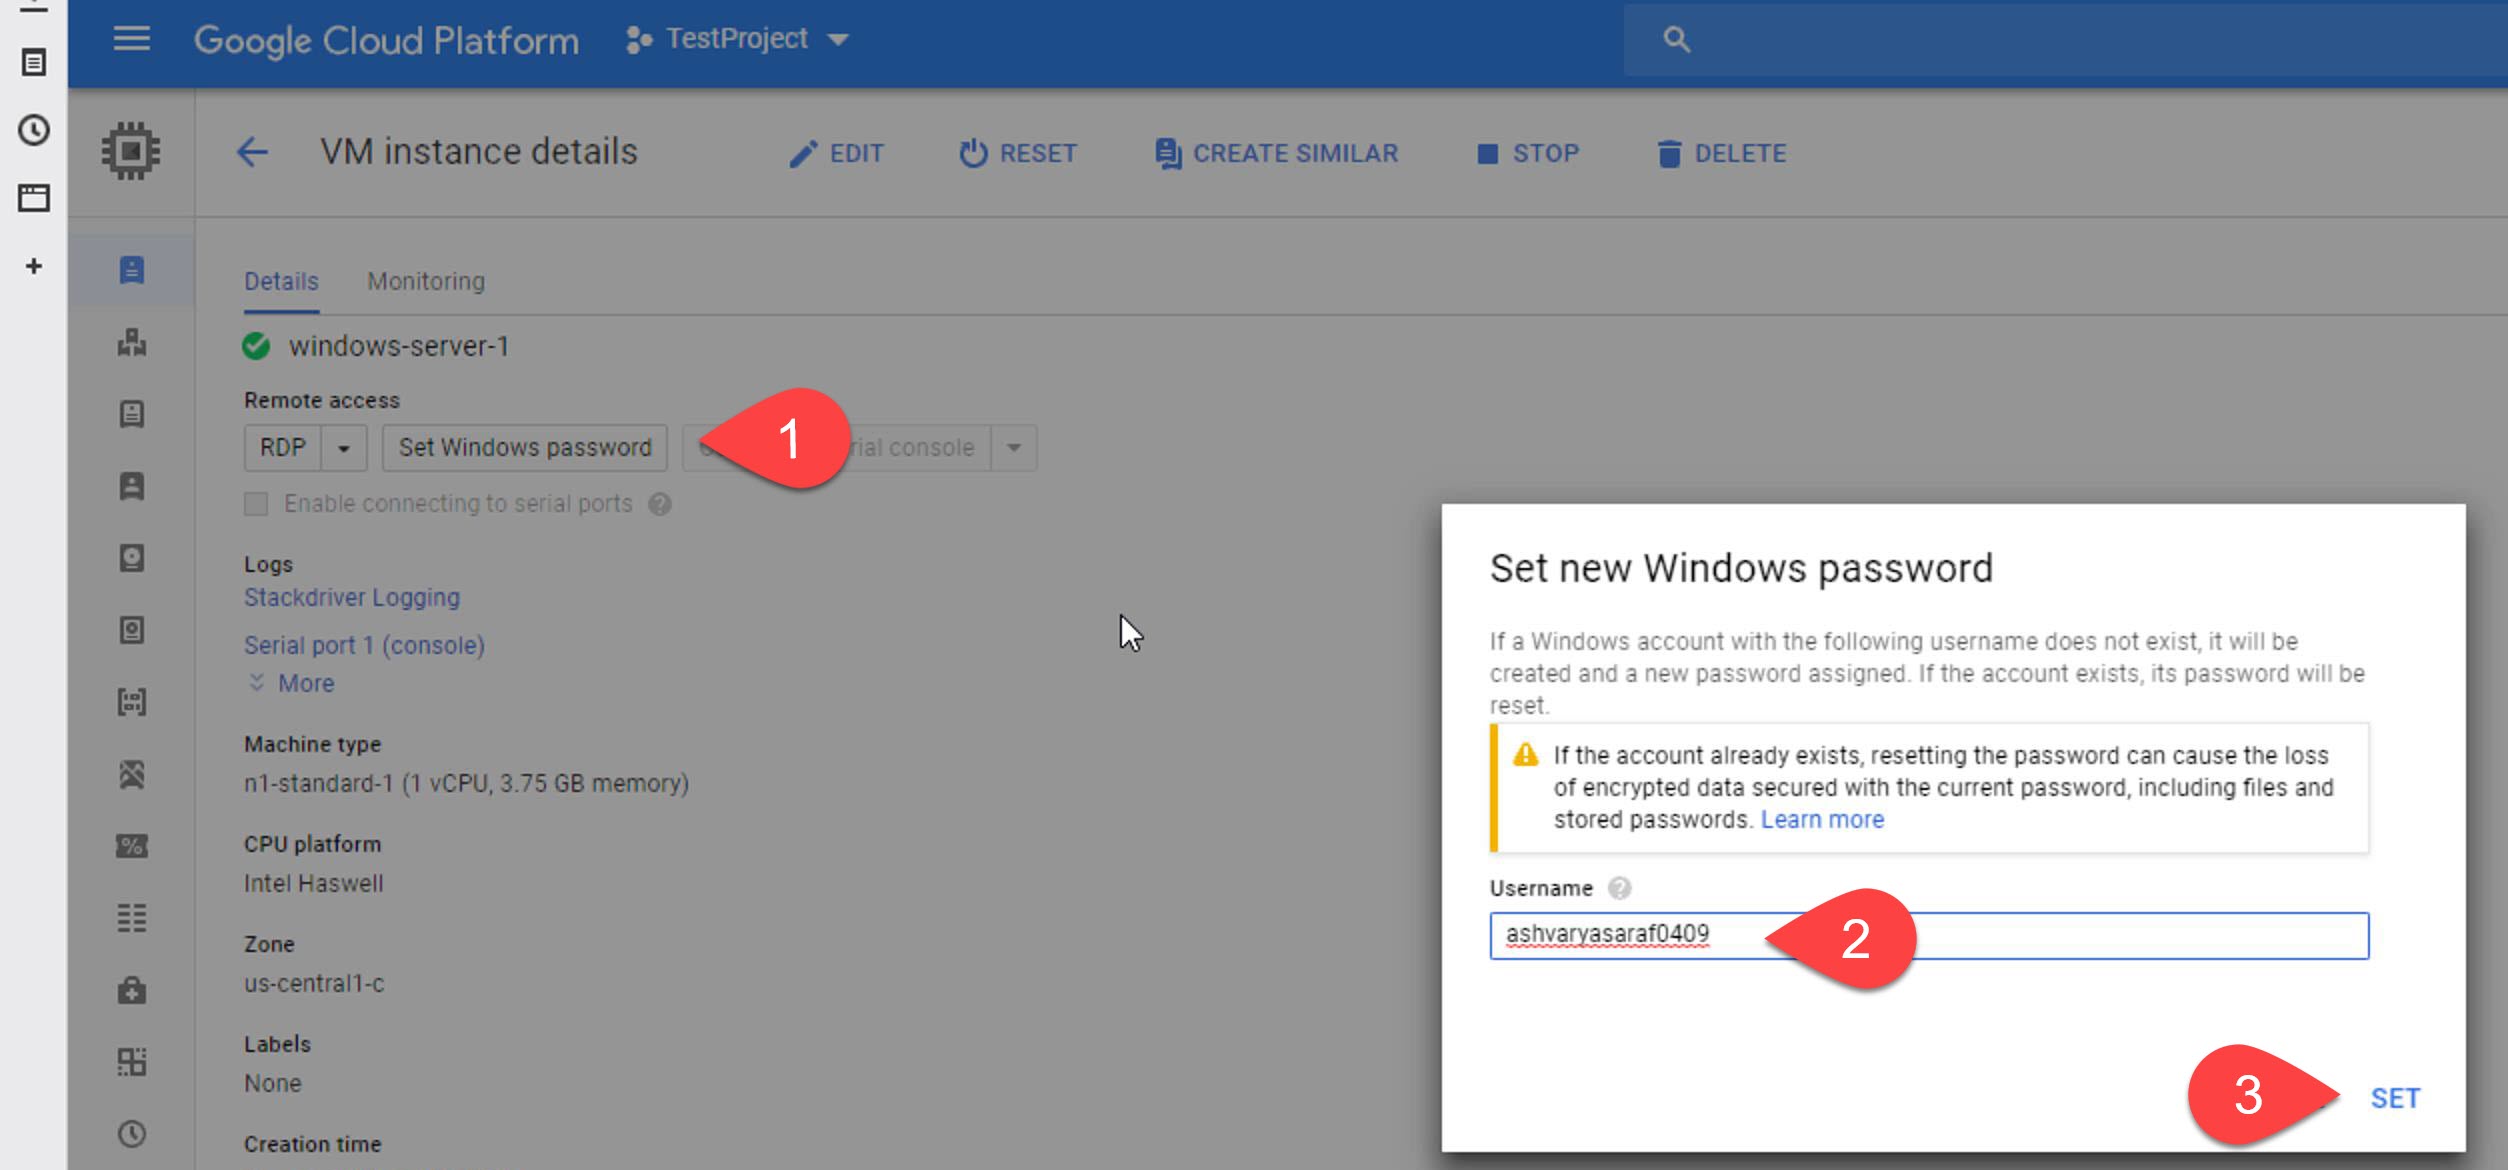The width and height of the screenshot is (2508, 1170).
Task: Expand the serial console dropdown arrow
Action: coord(1014,448)
